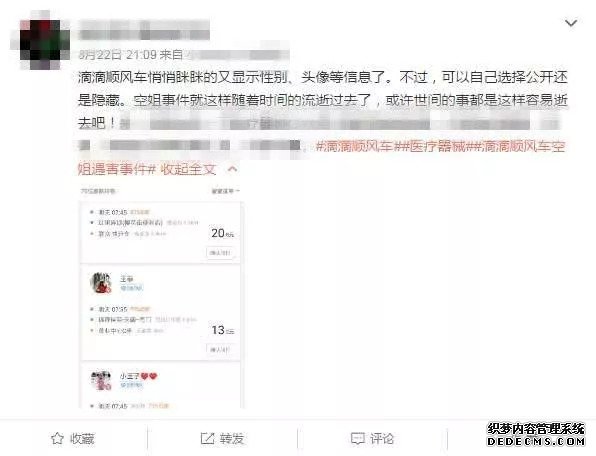Click the 转发 share icon

207,439
